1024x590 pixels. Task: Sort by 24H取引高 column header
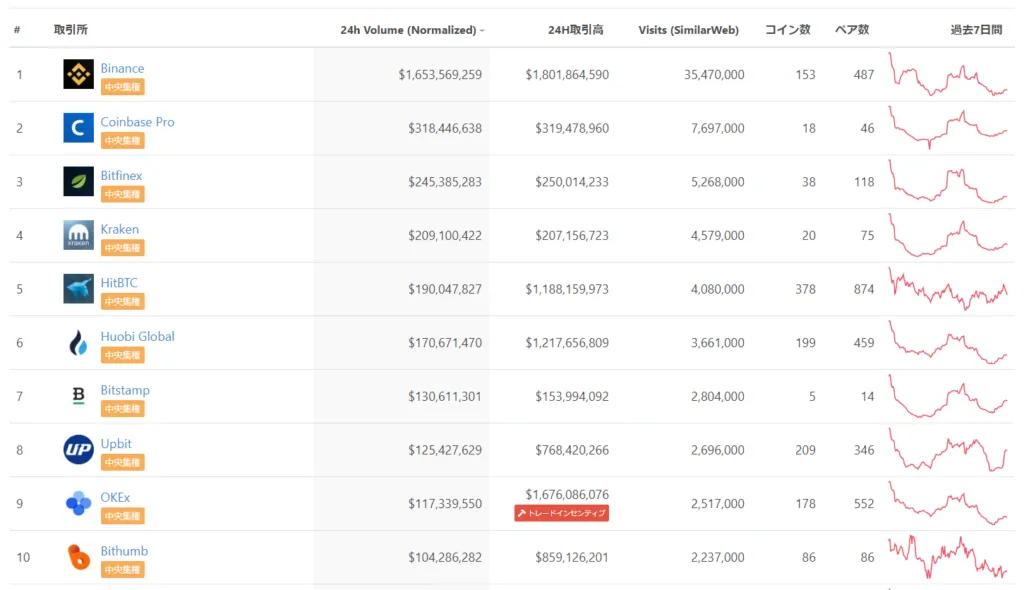click(575, 29)
